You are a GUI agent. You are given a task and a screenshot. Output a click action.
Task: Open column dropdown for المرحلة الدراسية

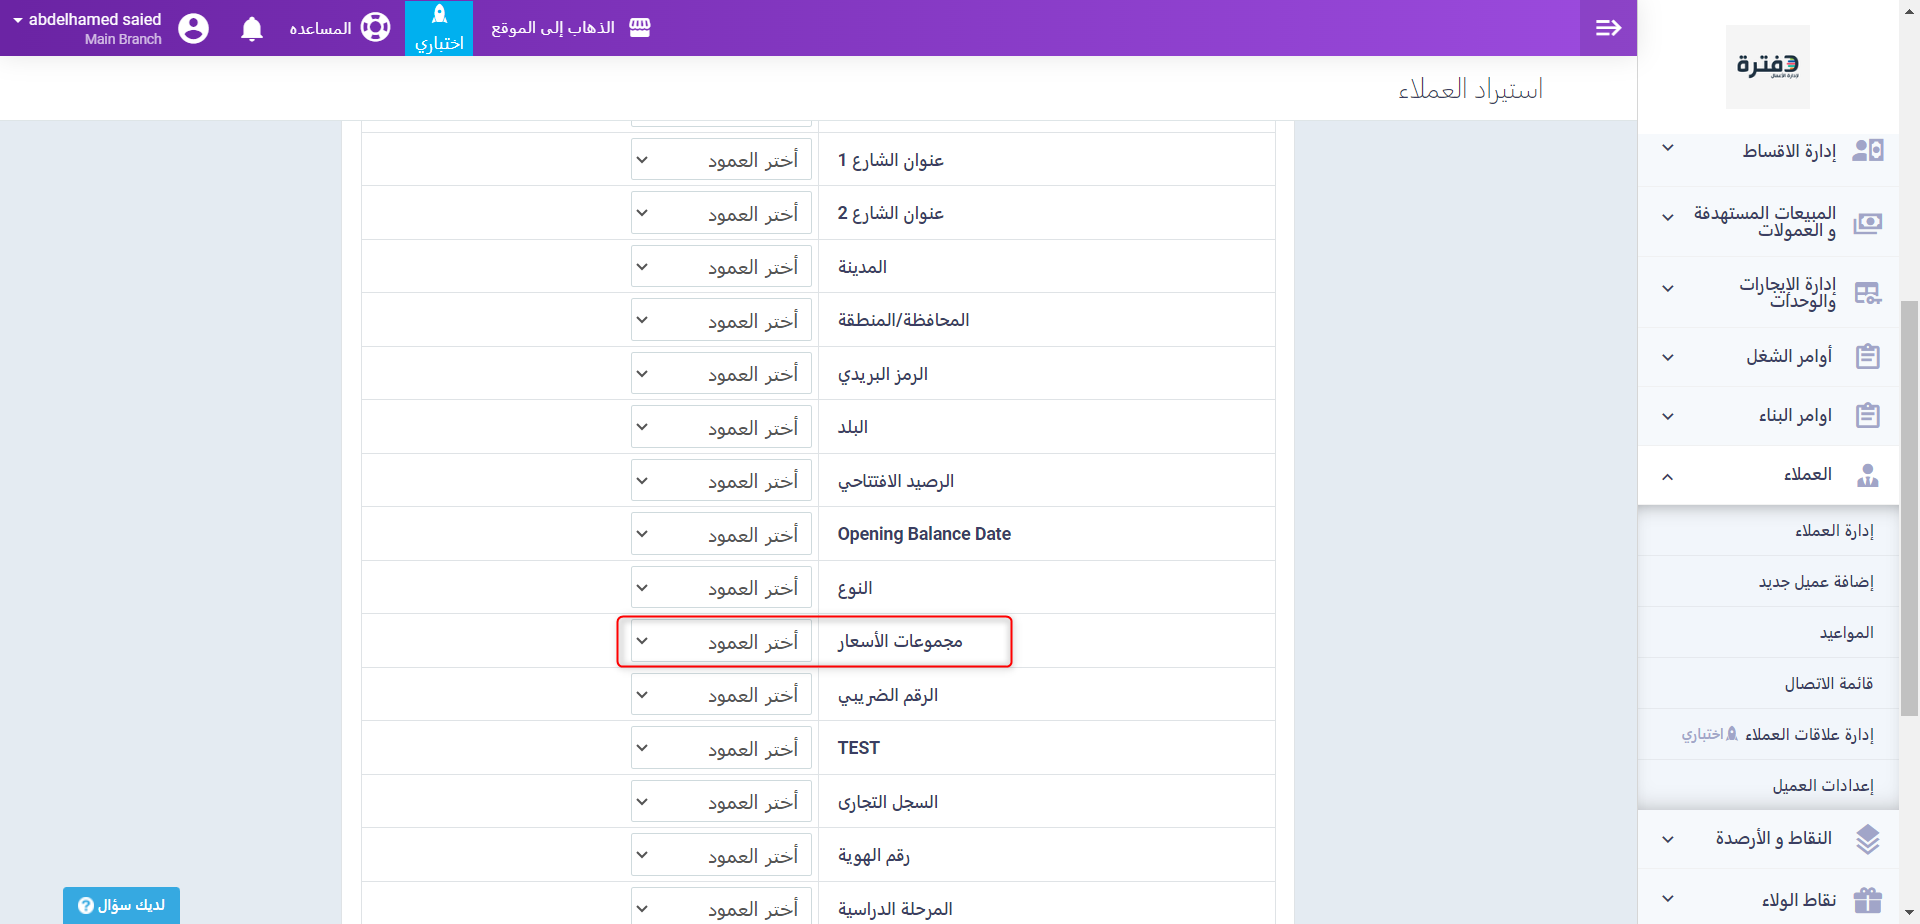pos(721,906)
